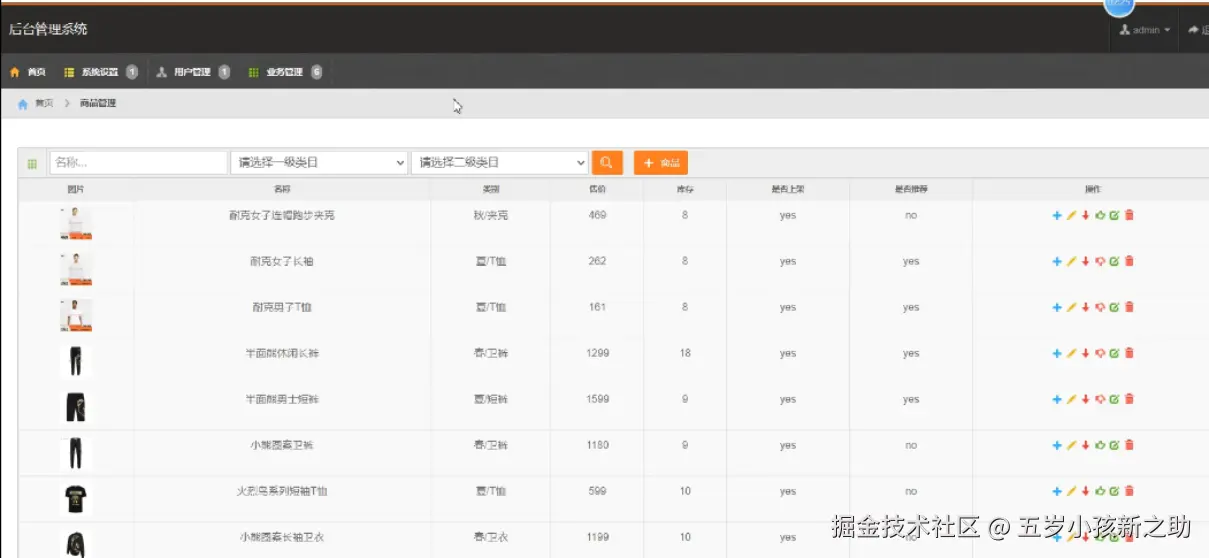Viewport: 1209px width, 558px height.
Task: Open the admin user dropdown menu
Action: tap(1145, 31)
